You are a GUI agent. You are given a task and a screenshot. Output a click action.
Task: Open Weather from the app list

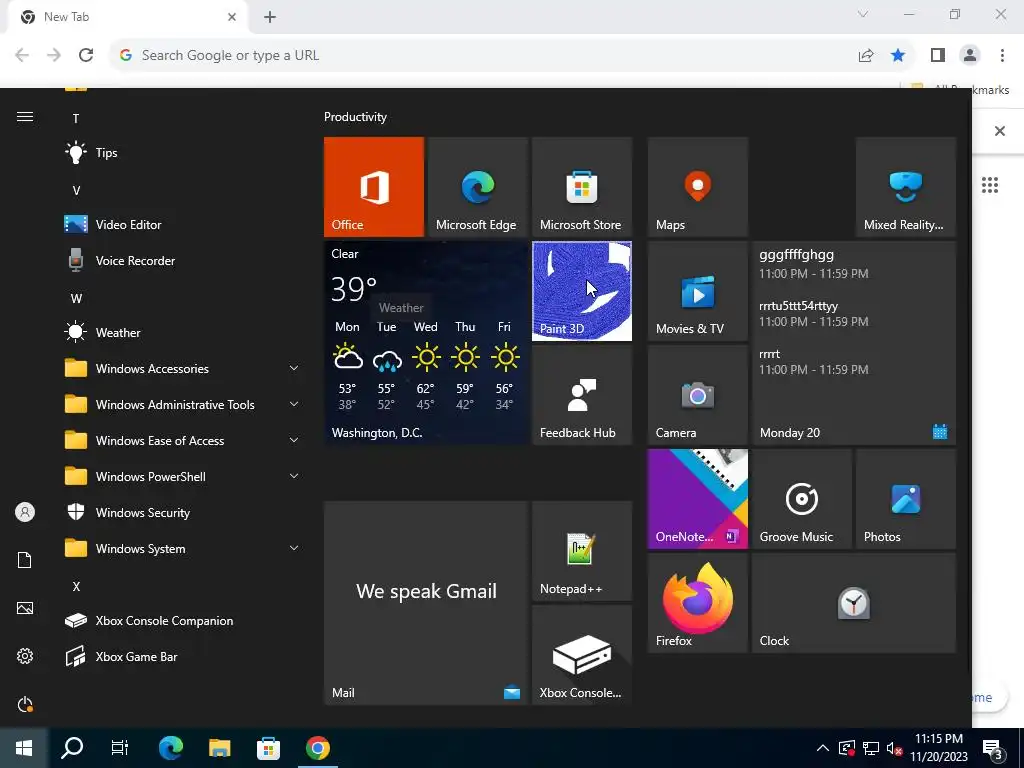[x=183, y=332]
